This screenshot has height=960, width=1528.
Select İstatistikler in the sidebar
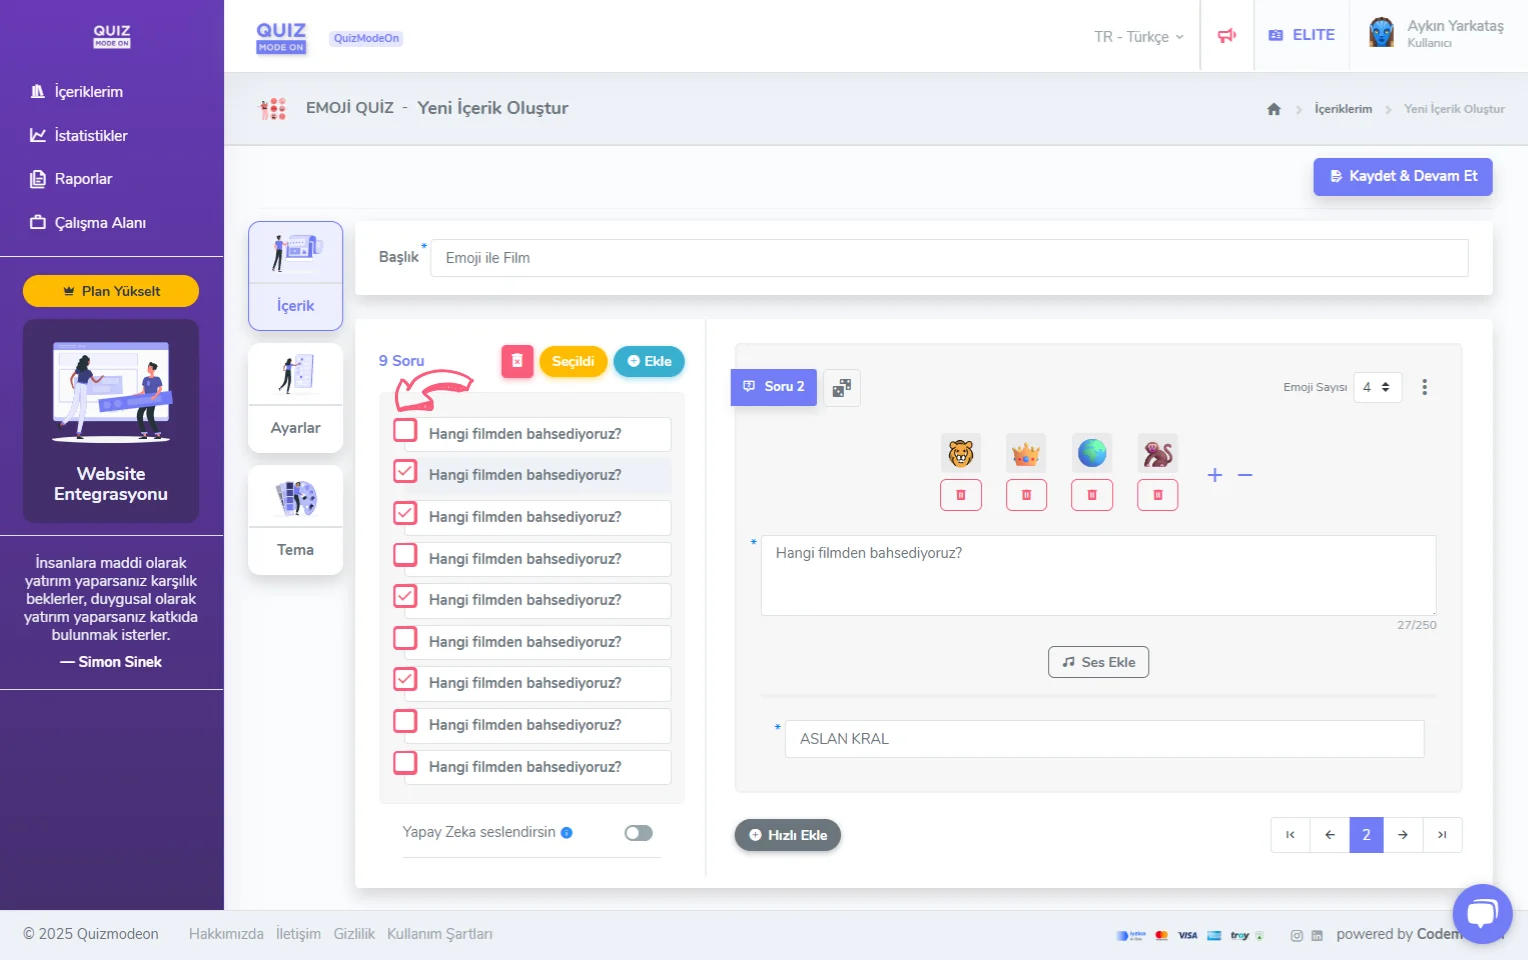[x=97, y=135]
